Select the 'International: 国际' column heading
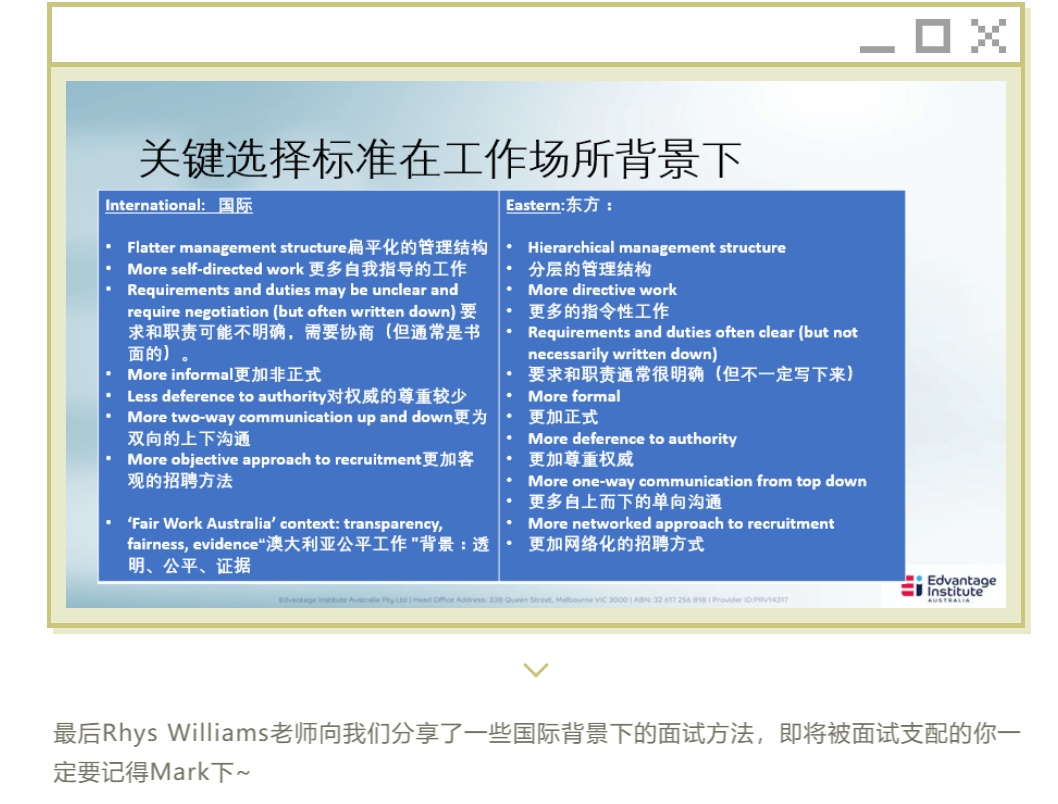Screen dimensions: 1058x804 179,205
